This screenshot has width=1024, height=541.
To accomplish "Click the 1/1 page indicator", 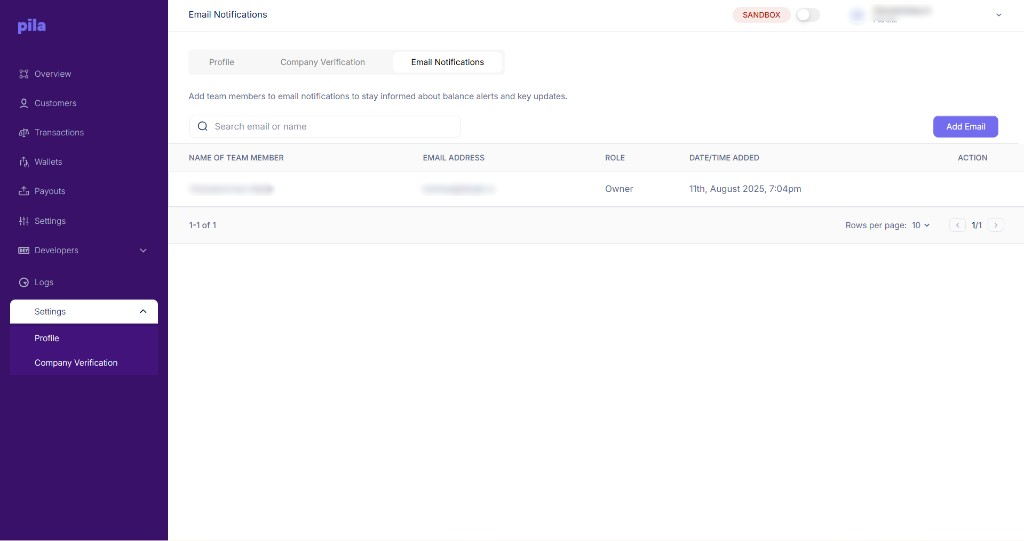I will click(x=976, y=225).
